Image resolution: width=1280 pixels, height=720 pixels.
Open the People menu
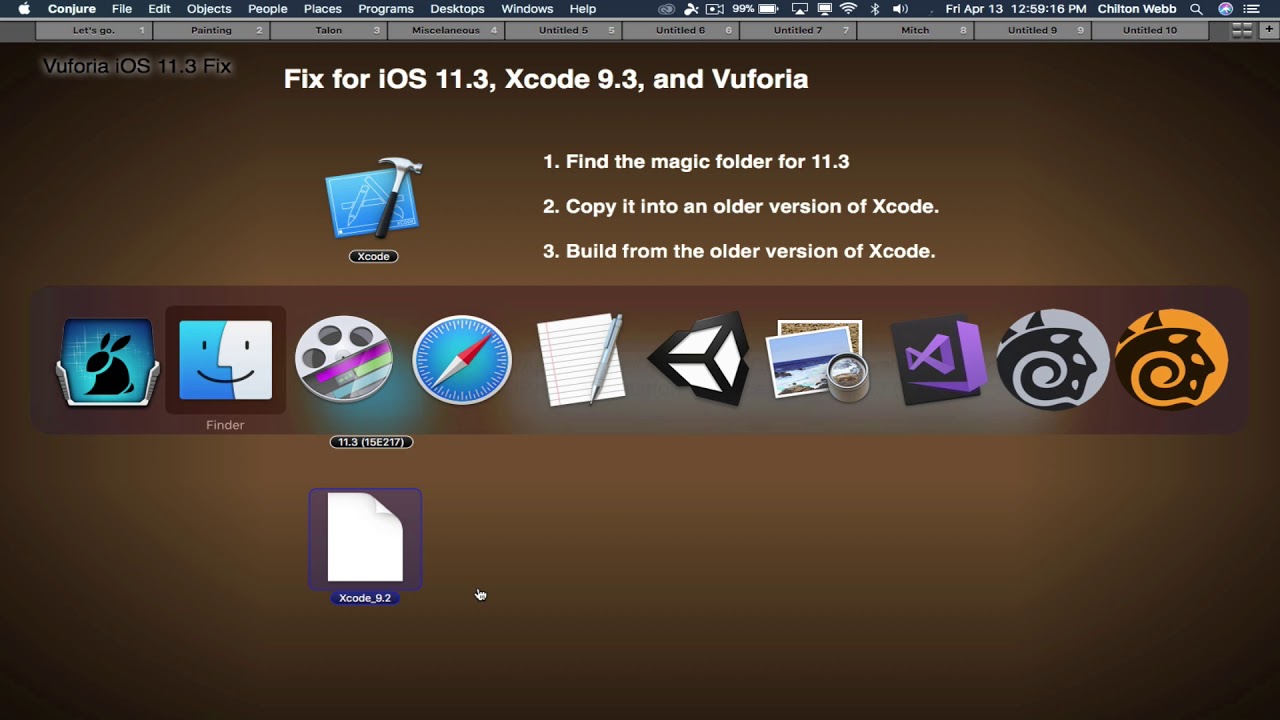[x=267, y=9]
